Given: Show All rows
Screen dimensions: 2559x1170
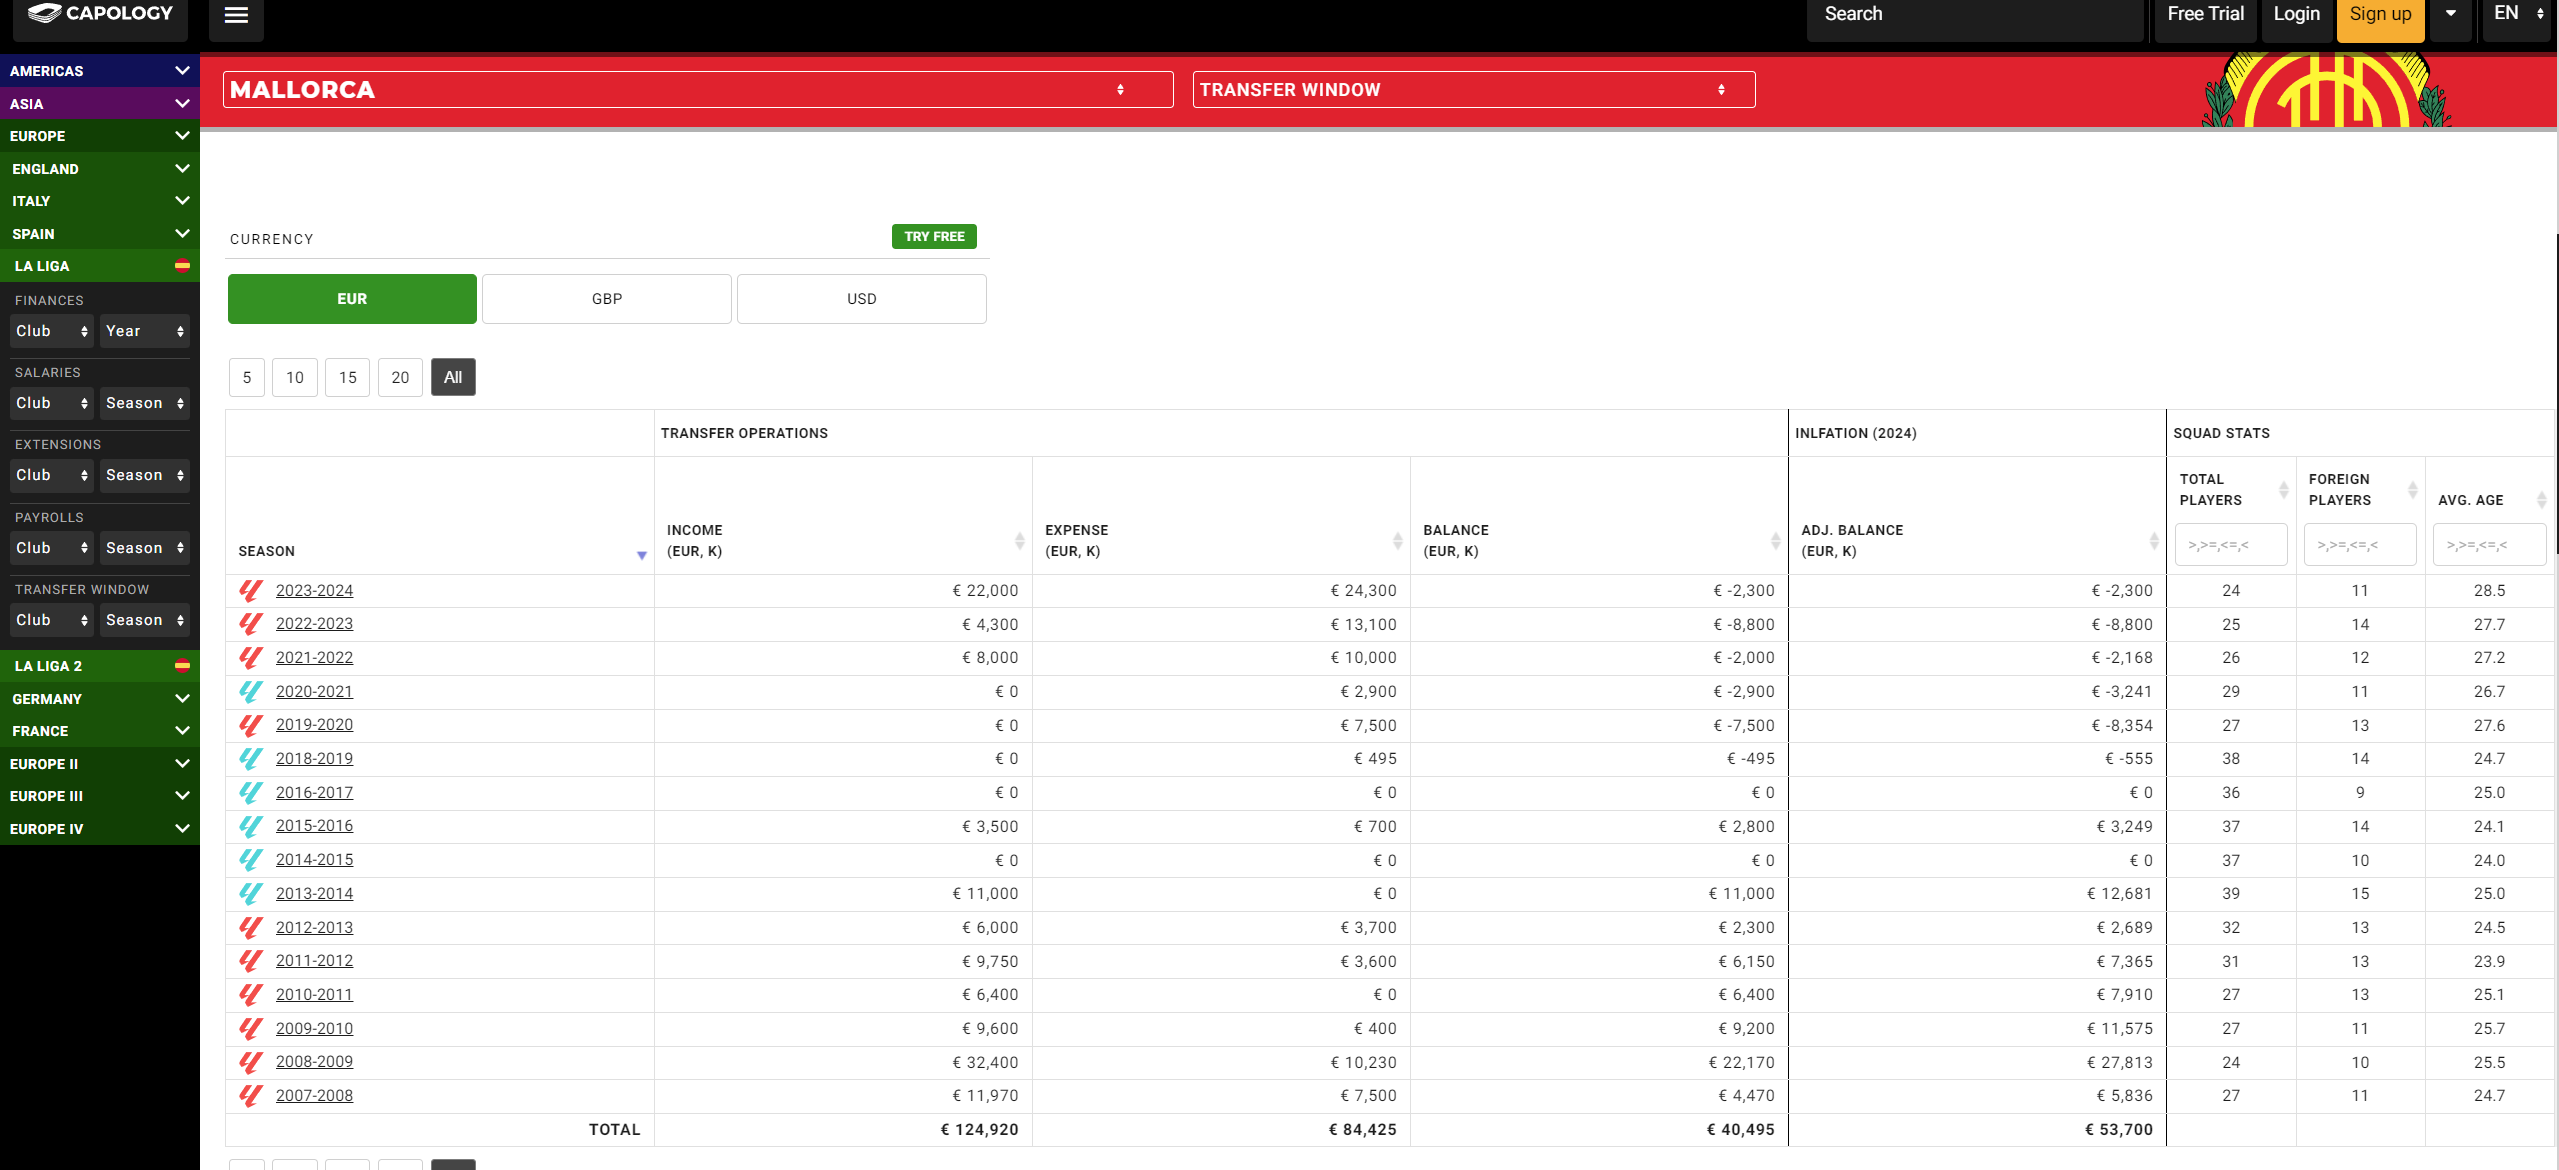Looking at the screenshot, I should pos(453,378).
